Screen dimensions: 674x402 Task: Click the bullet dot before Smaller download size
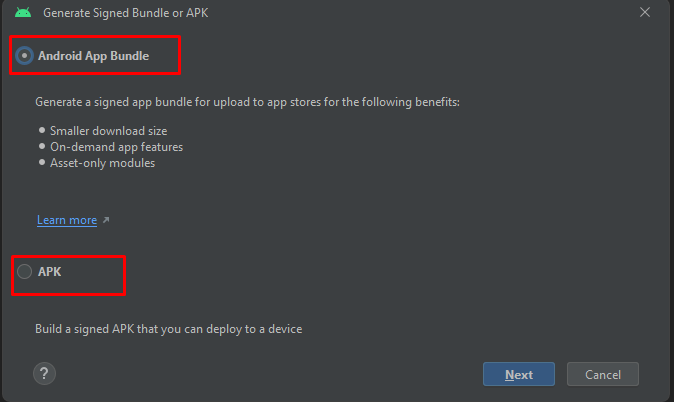tap(41, 131)
